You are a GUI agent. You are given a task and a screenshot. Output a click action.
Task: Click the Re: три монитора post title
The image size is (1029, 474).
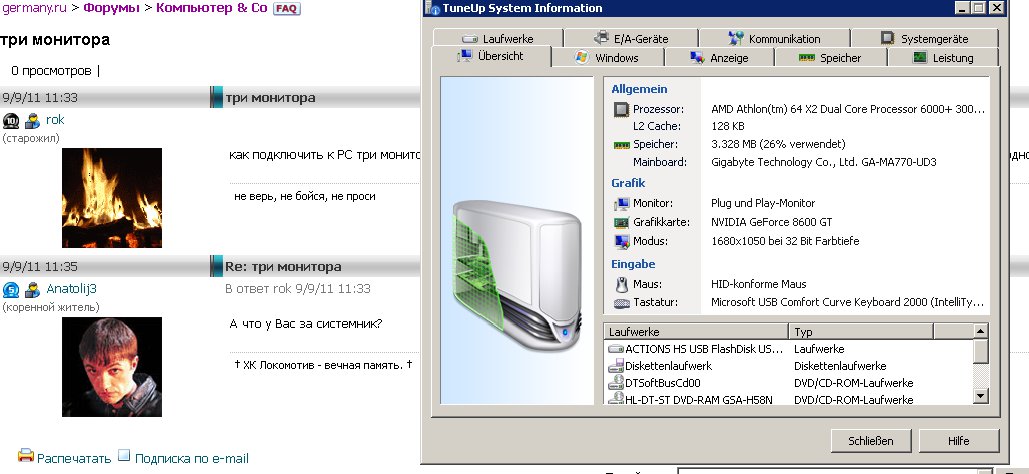283,267
